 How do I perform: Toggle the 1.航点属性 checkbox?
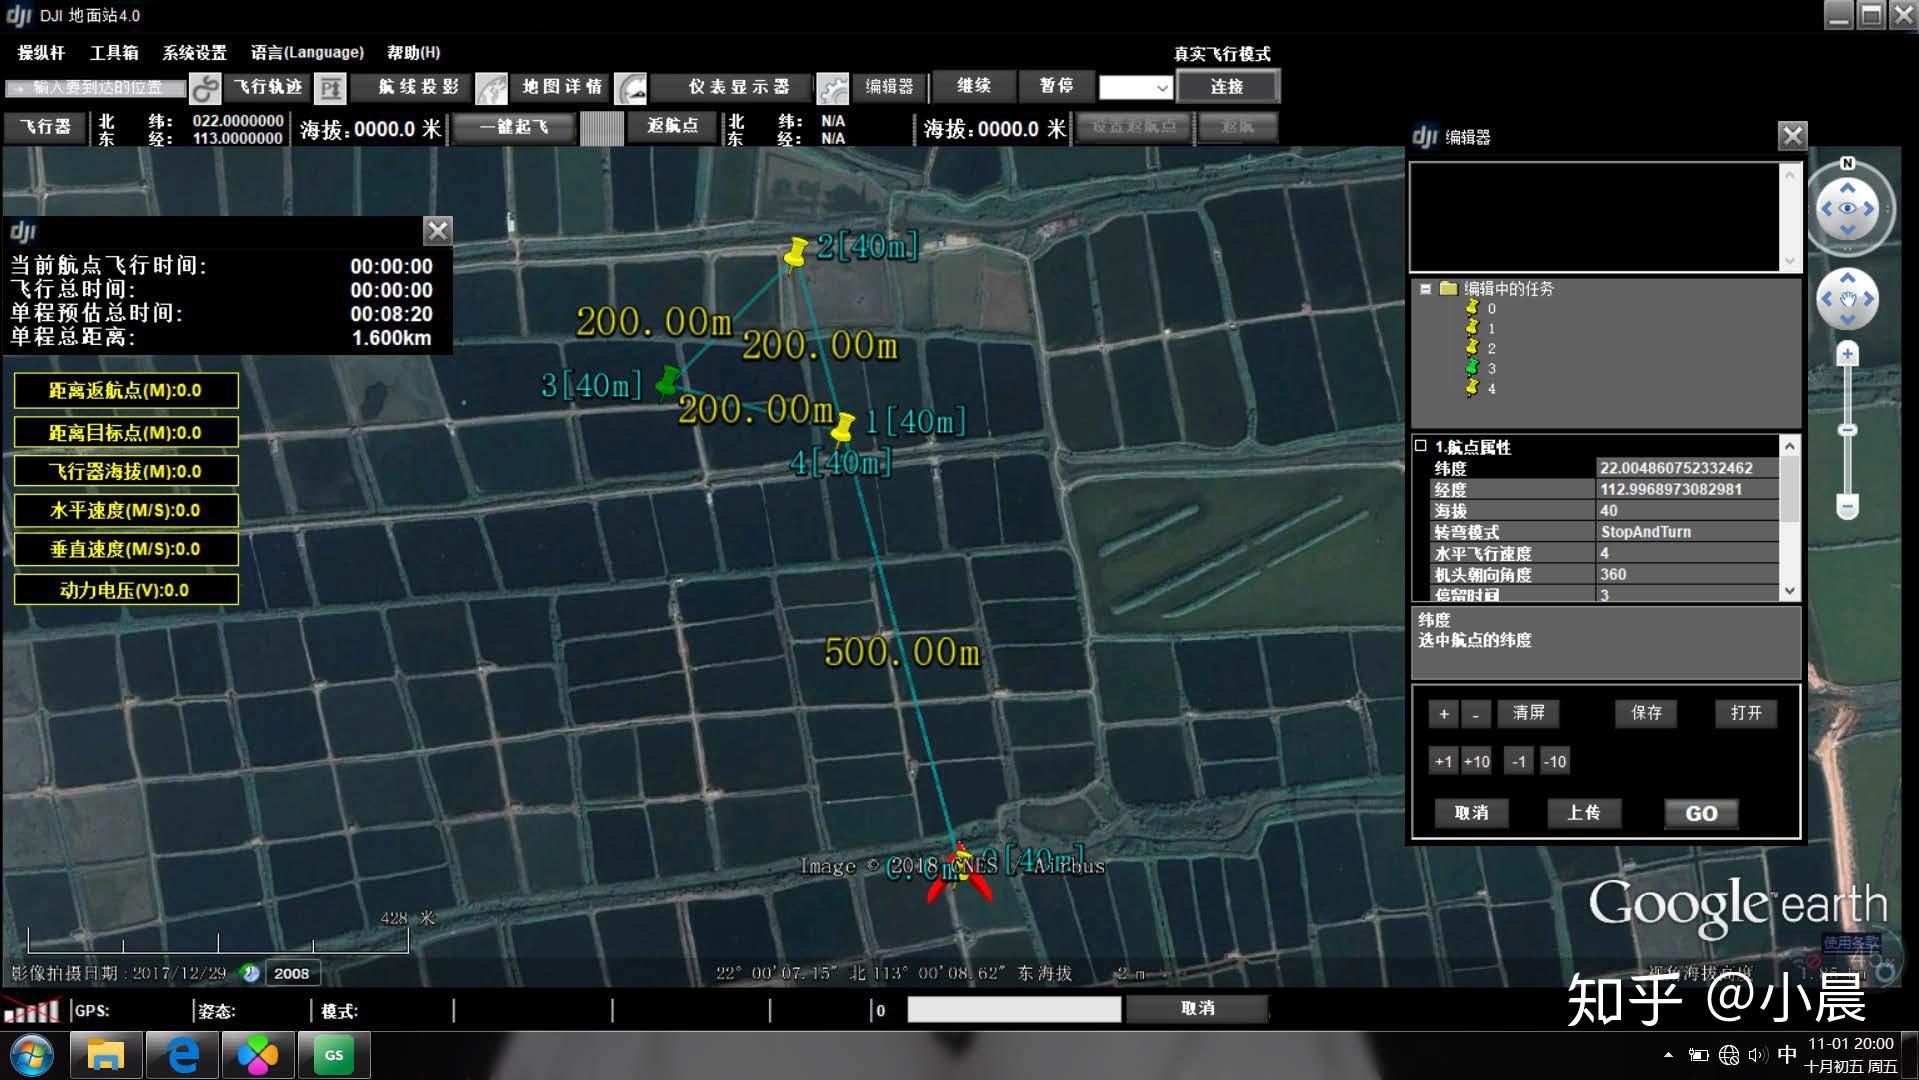[1421, 446]
